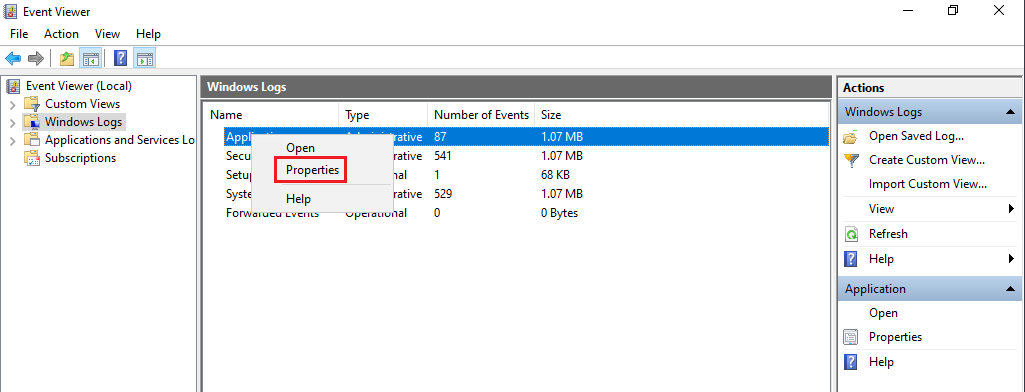Click the Back arrow toolbar icon
Image resolution: width=1025 pixels, height=392 pixels.
point(12,59)
